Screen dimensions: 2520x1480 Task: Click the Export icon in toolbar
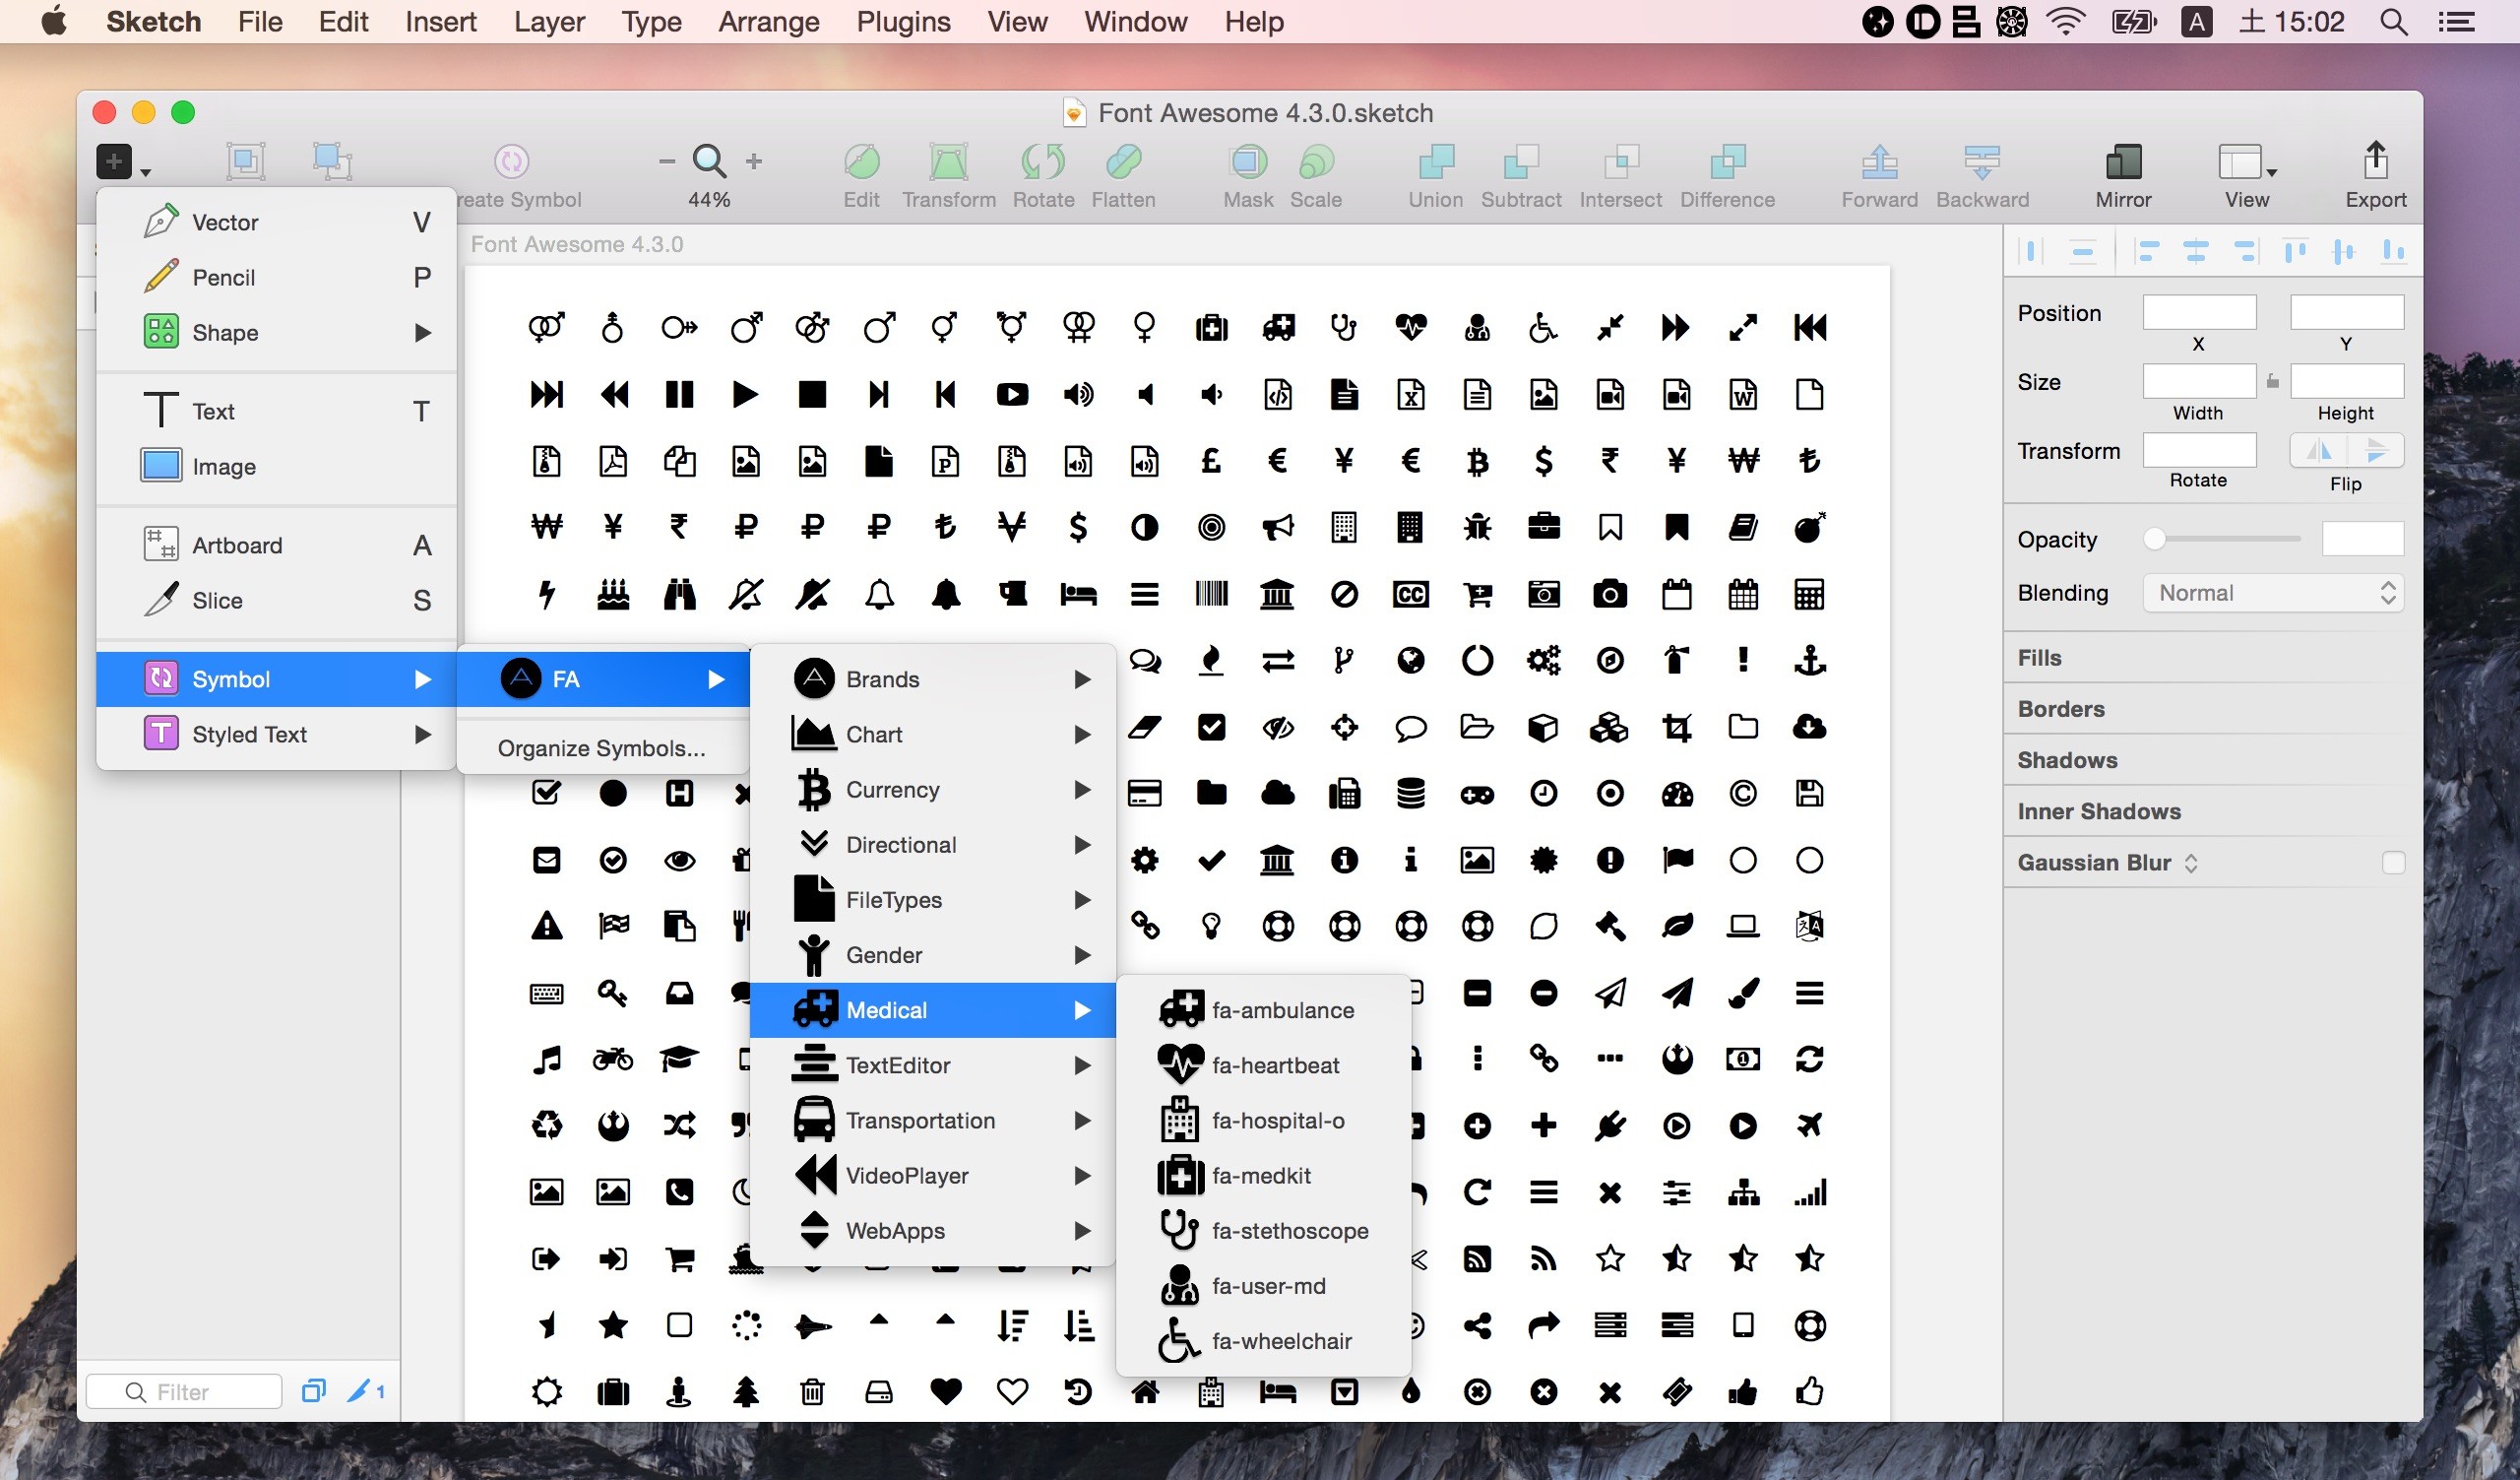click(2376, 161)
